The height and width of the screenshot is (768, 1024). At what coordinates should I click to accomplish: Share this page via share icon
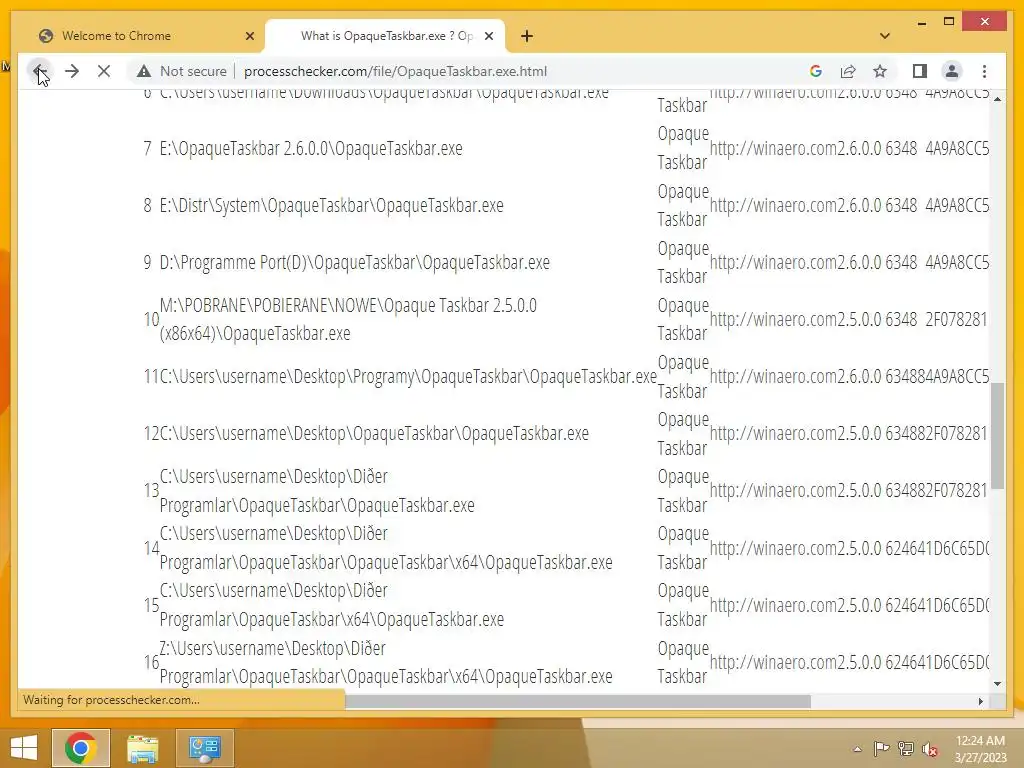click(x=848, y=71)
